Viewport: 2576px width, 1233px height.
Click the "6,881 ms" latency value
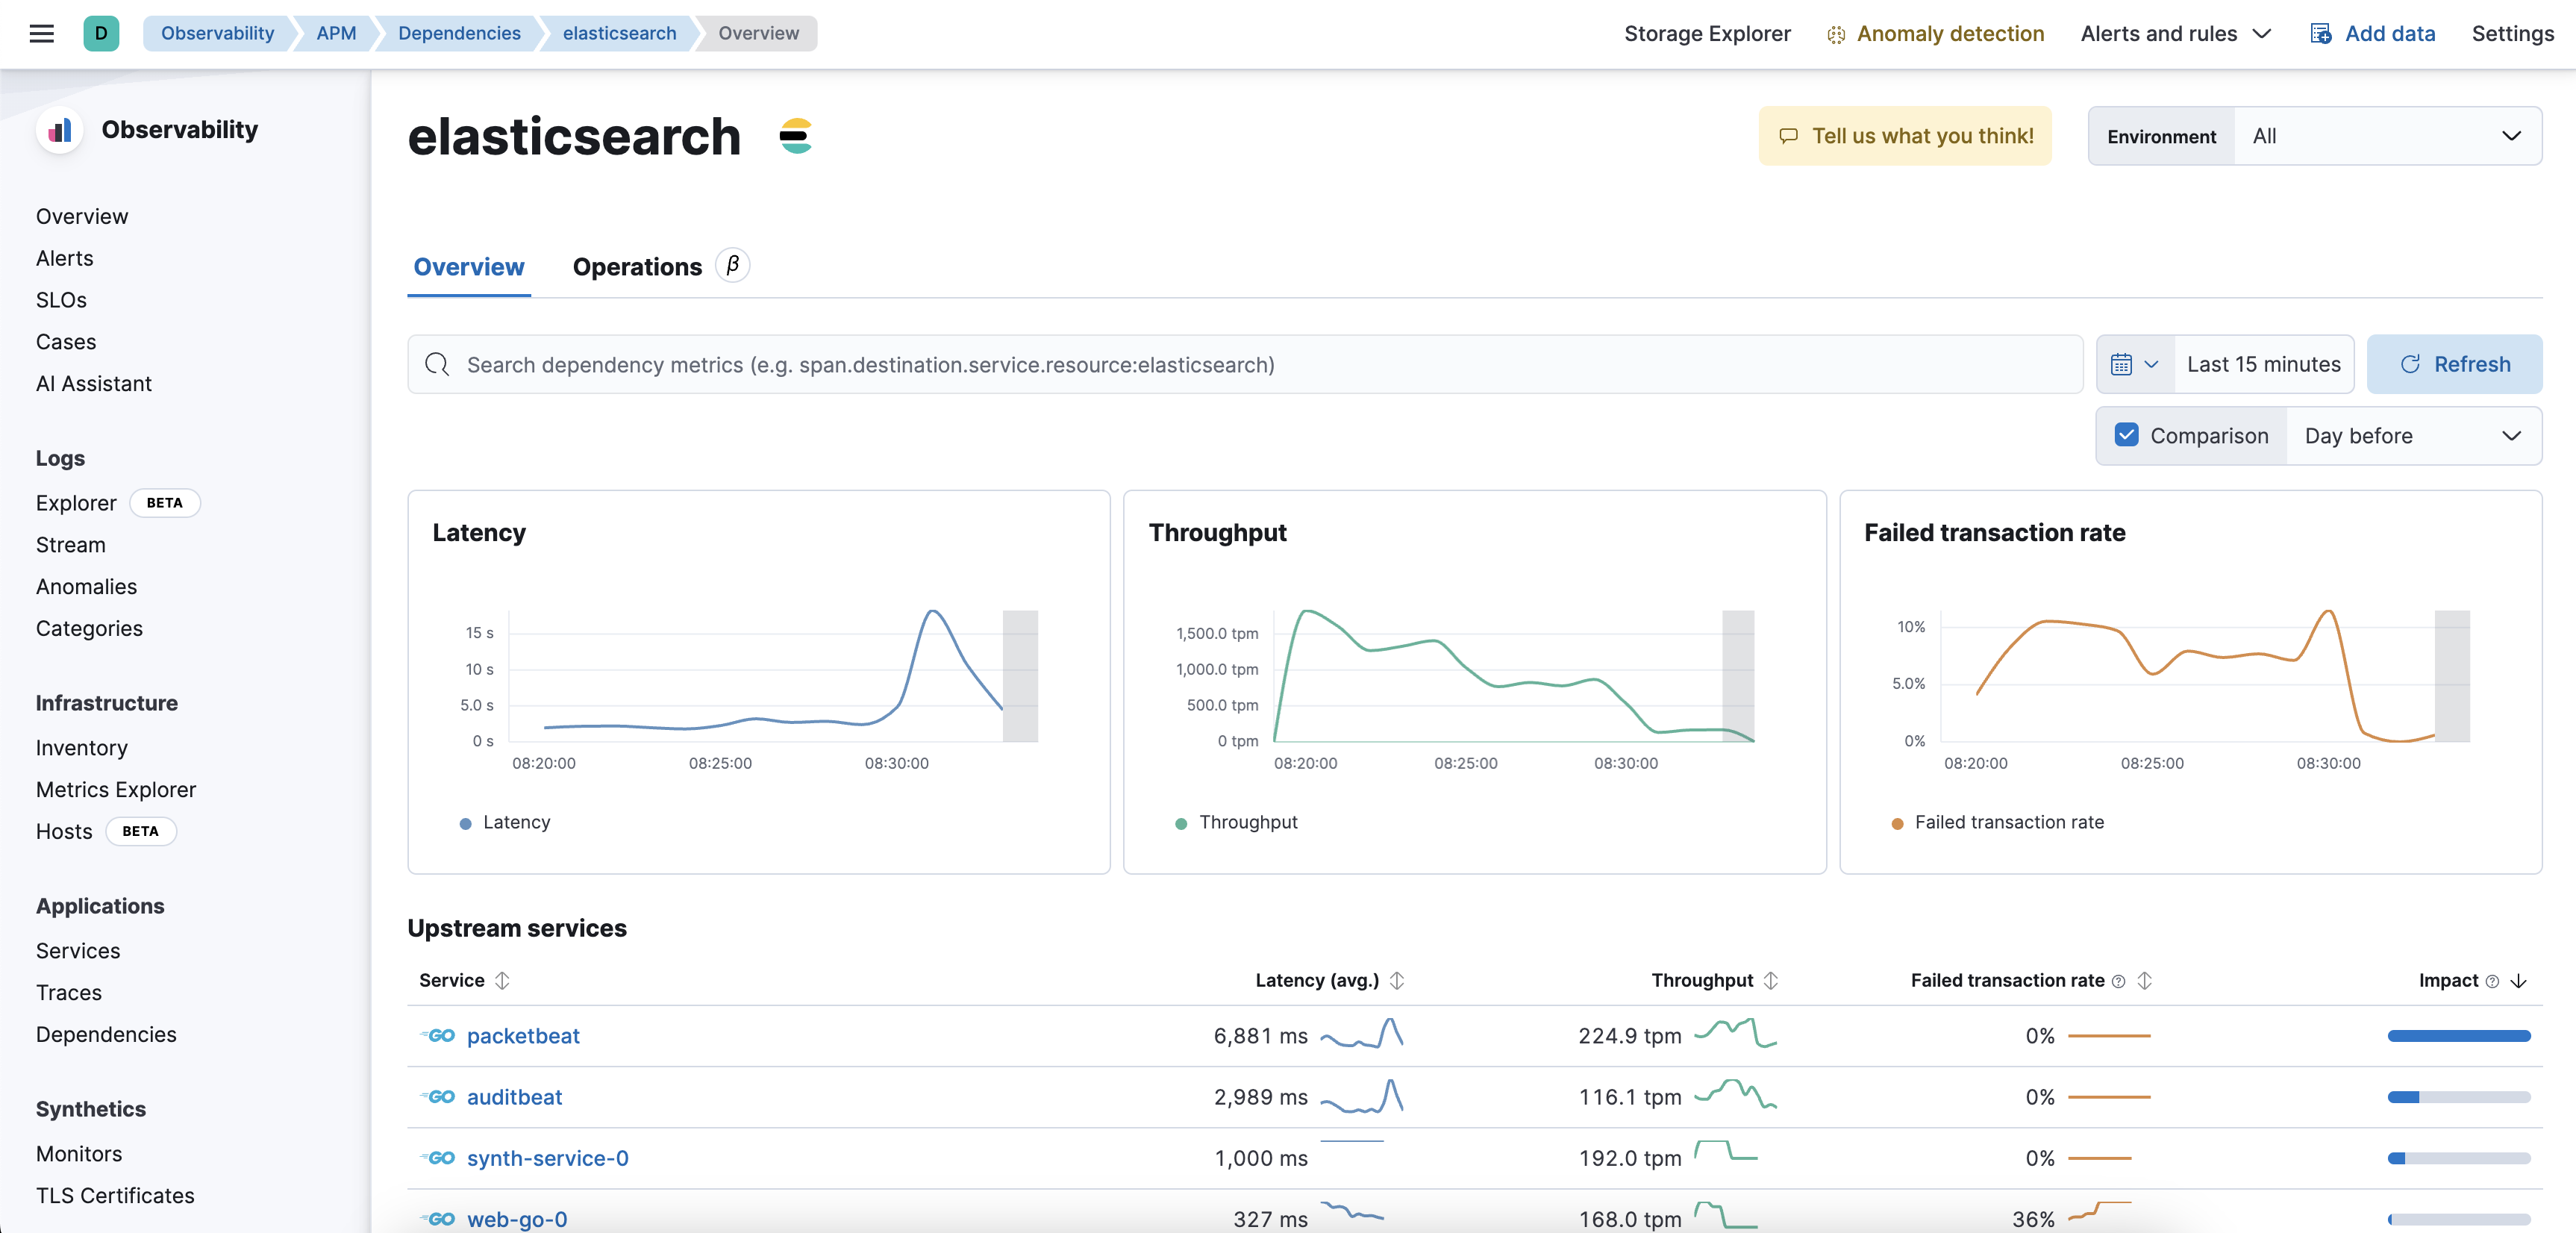point(1260,1036)
